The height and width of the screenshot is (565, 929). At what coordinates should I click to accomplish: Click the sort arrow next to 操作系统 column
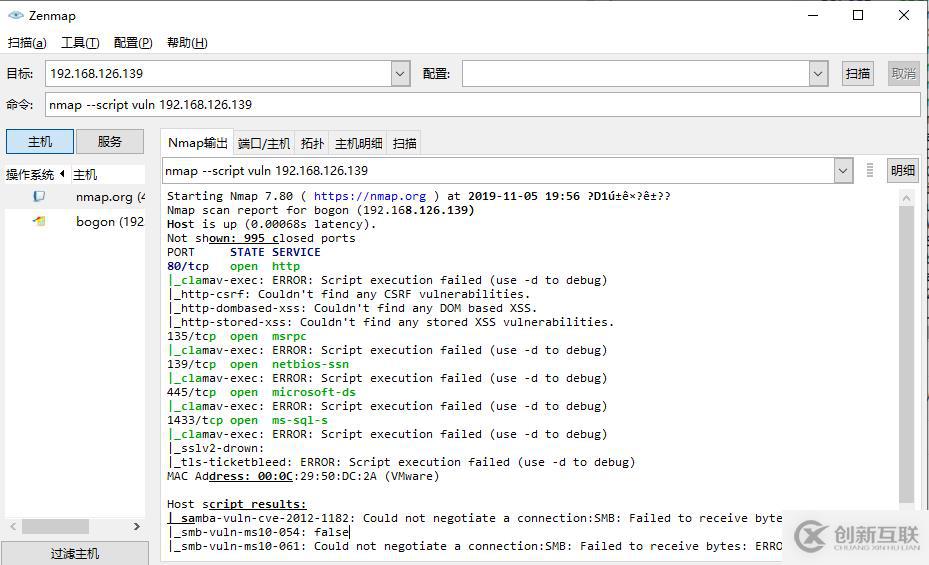62,174
